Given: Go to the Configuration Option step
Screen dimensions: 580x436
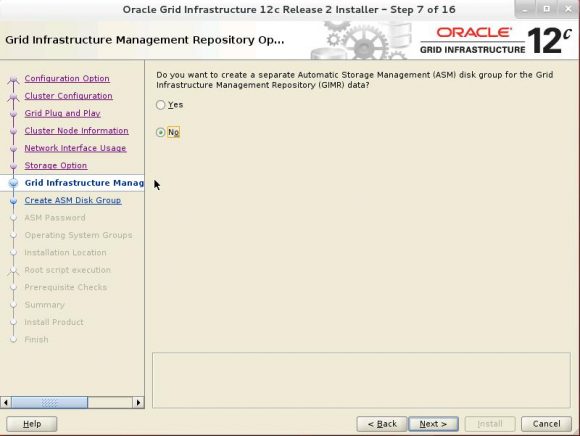Looking at the screenshot, I should 67,78.
